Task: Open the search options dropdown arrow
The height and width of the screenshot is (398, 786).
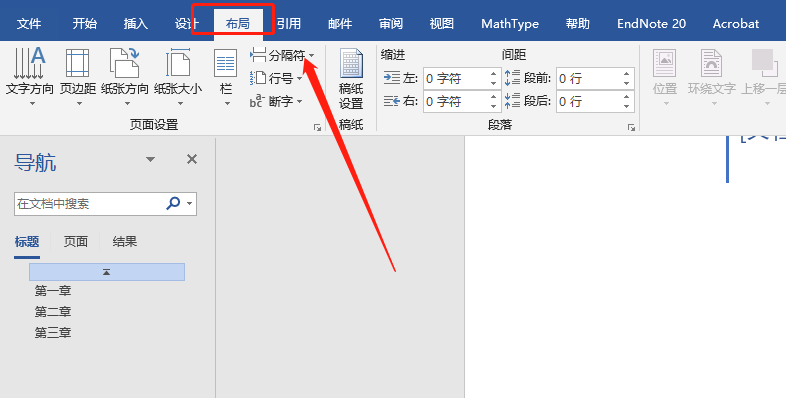Action: coord(189,204)
